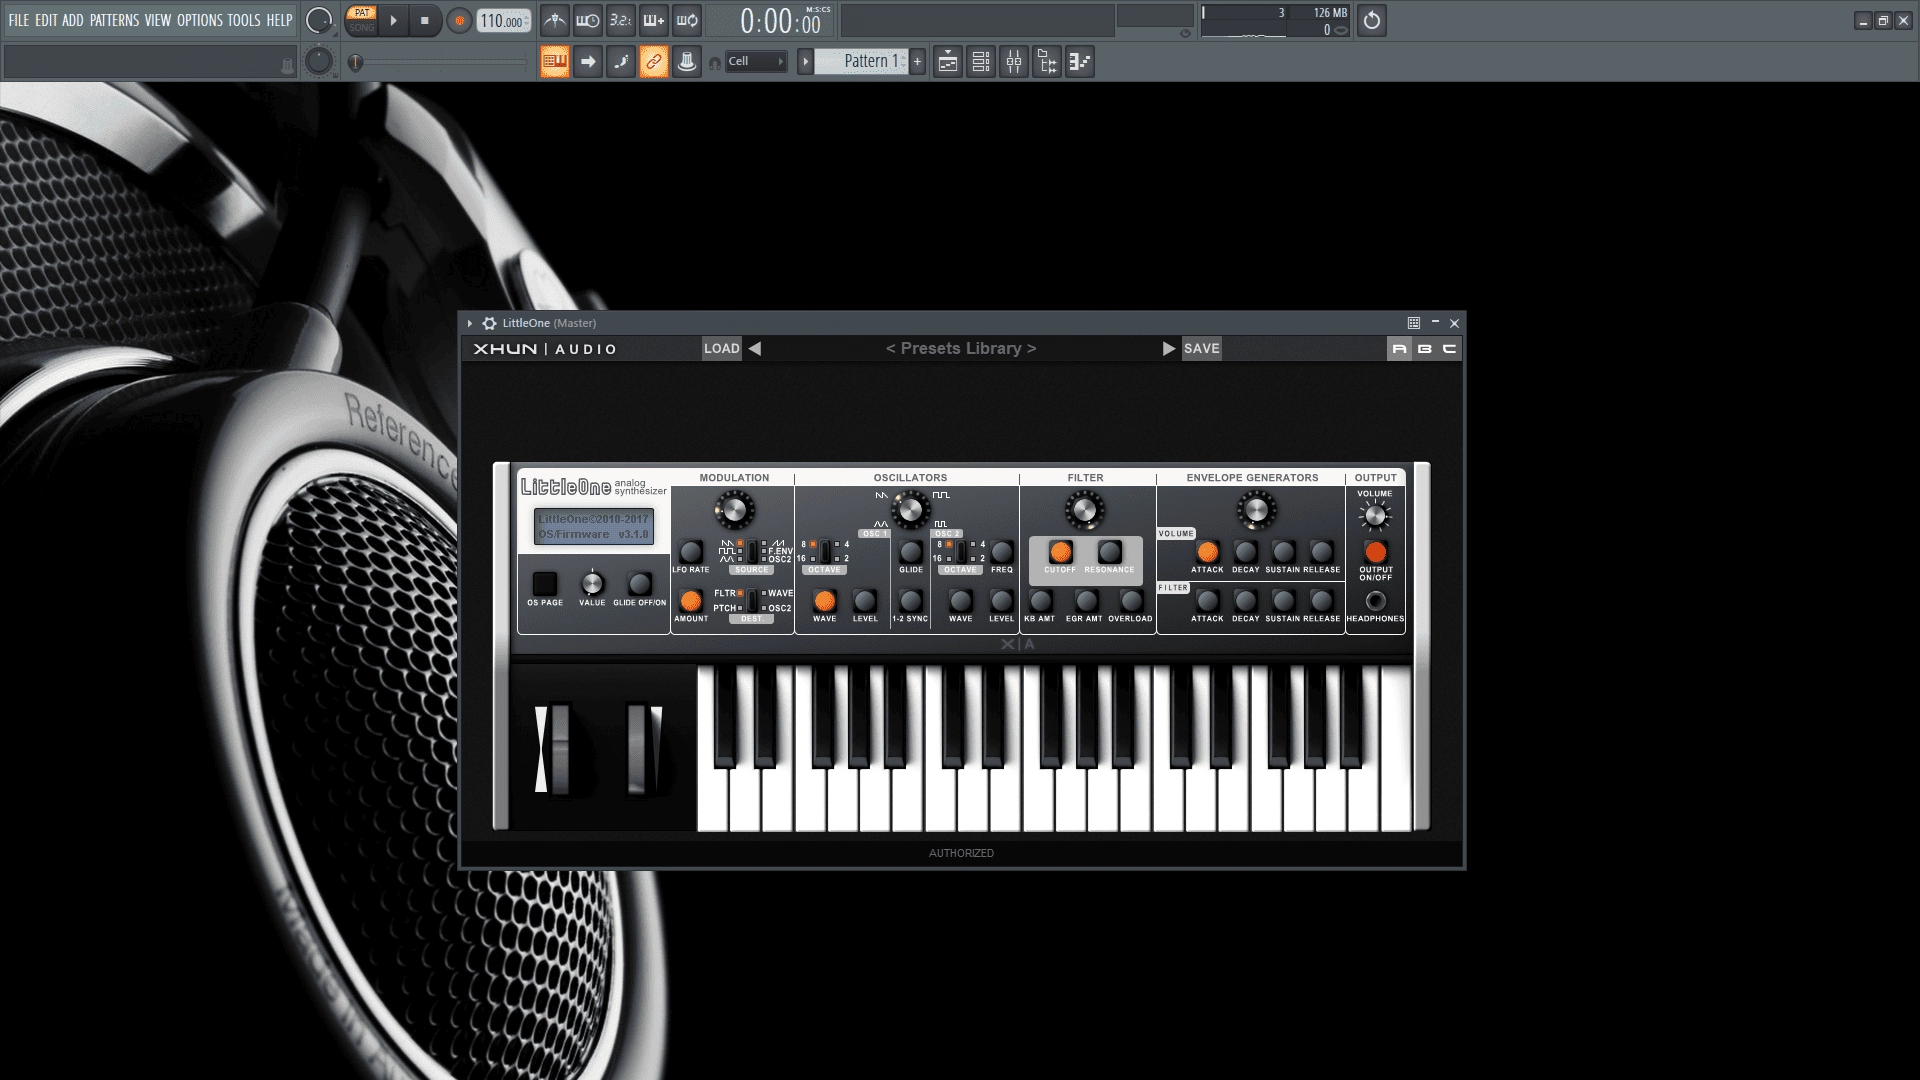Toggle the OUTPUT ON/OFF red button
This screenshot has width=1920, height=1080.
1376,552
